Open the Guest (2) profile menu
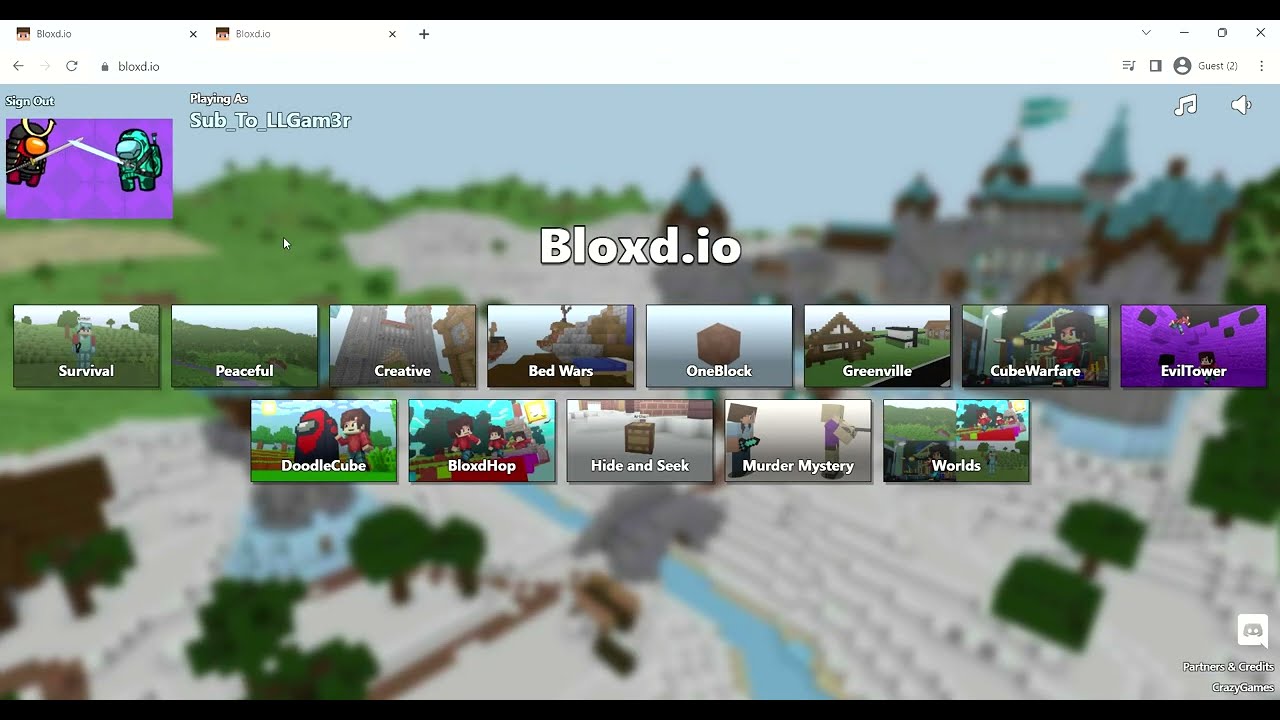Viewport: 1280px width, 720px height. 1206,66
